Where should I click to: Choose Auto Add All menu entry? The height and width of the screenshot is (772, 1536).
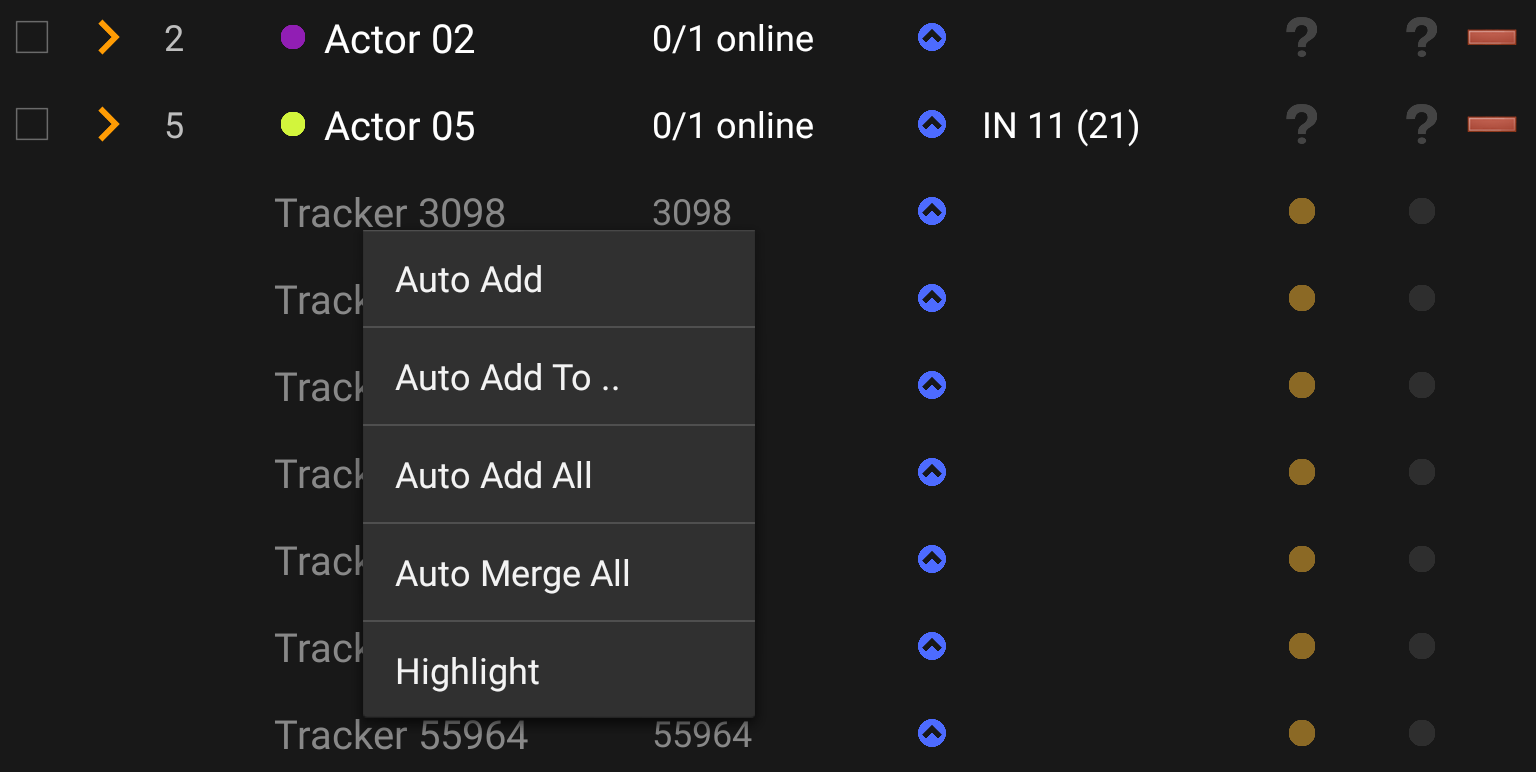click(x=494, y=475)
